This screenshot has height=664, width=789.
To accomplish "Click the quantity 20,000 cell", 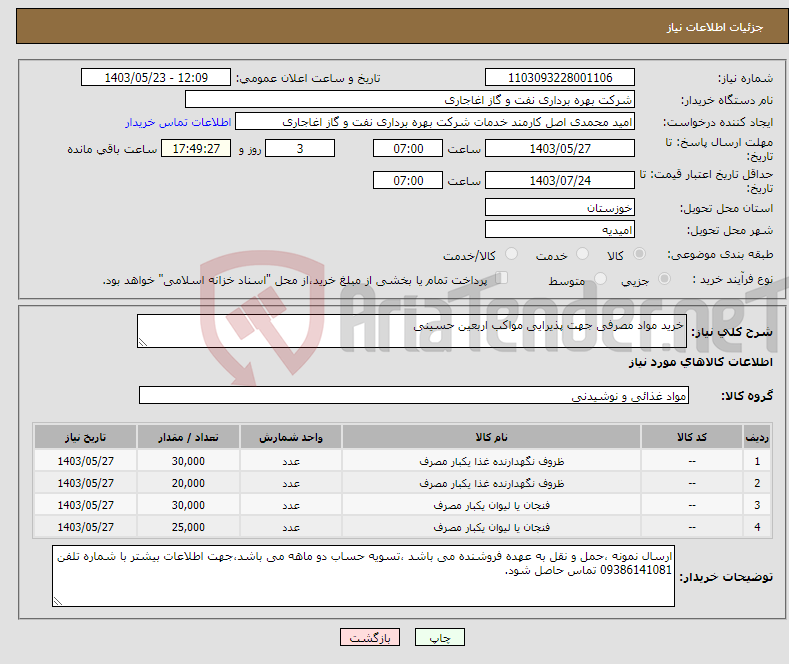I will pyautogui.click(x=188, y=483).
